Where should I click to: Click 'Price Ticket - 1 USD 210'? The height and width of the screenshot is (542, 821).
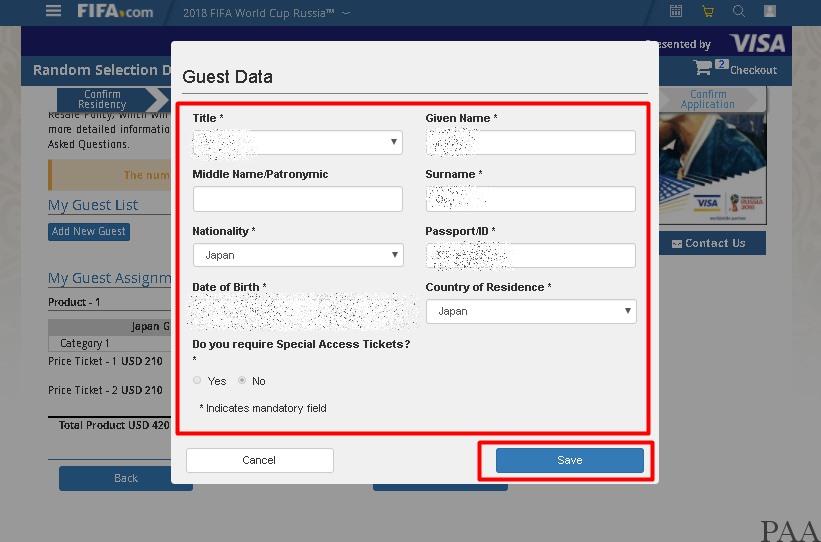105,361
